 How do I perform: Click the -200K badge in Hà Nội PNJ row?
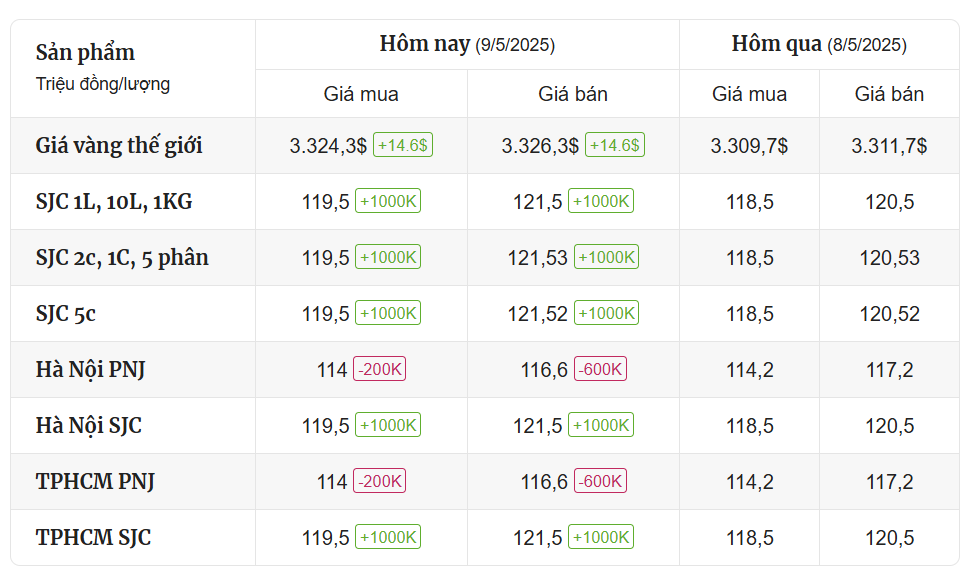pos(380,369)
